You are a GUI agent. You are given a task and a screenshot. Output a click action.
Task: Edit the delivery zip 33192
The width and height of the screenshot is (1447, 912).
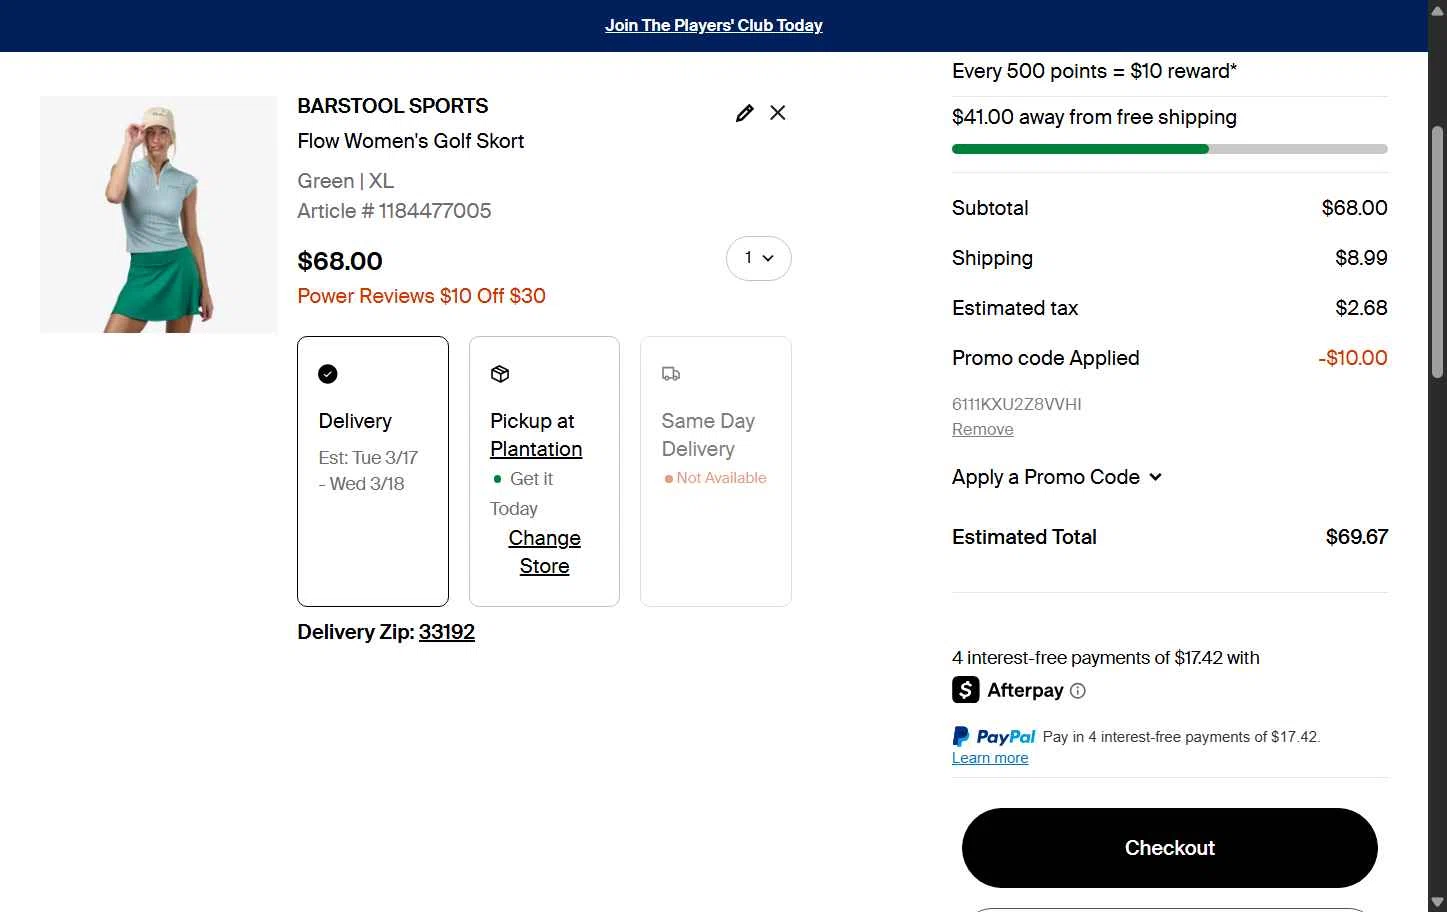pos(446,632)
